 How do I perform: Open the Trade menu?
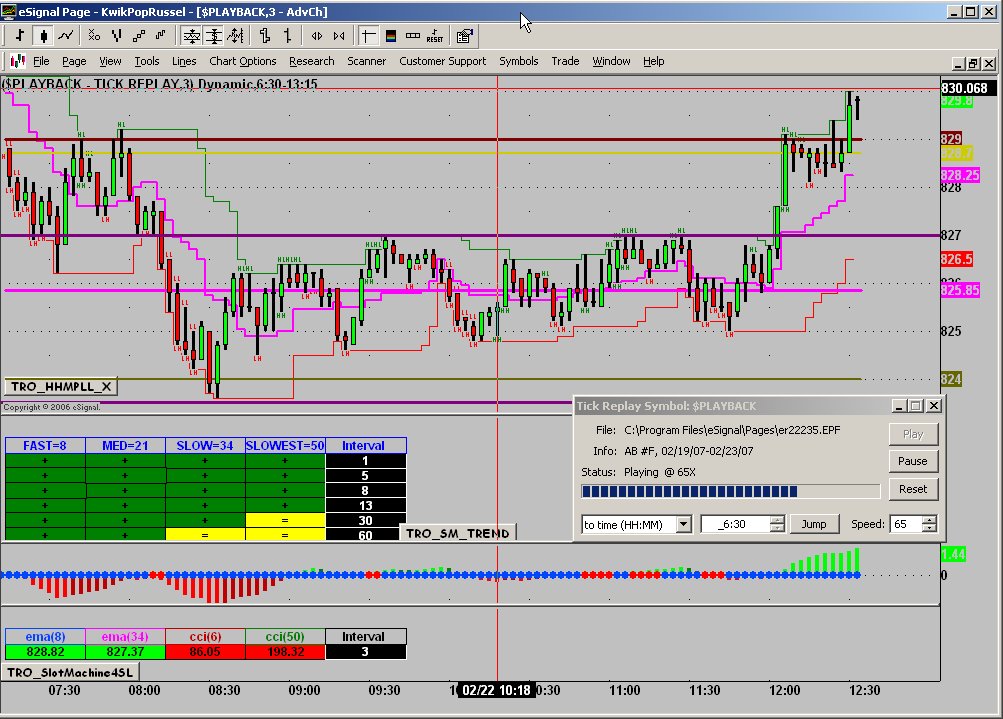(x=565, y=61)
